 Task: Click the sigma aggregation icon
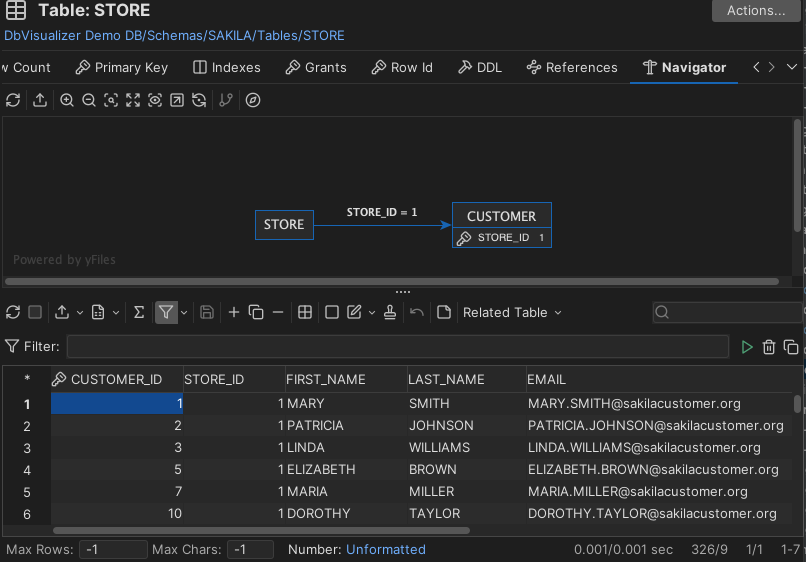tap(139, 312)
